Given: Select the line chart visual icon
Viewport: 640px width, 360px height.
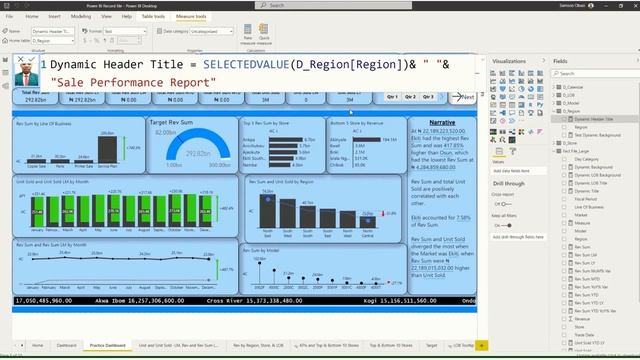Looking at the screenshot, I should [x=493, y=81].
